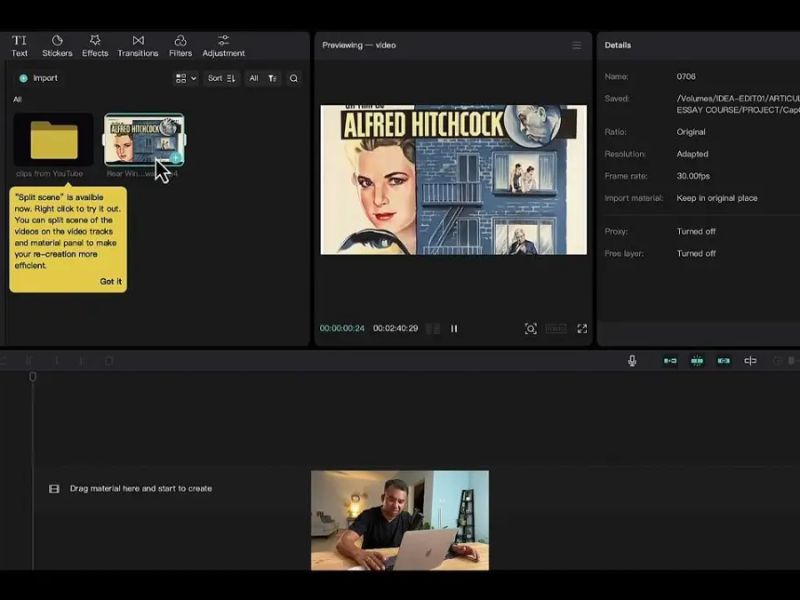800x600 pixels.
Task: Click the Ratio value Original
Action: click(691, 132)
